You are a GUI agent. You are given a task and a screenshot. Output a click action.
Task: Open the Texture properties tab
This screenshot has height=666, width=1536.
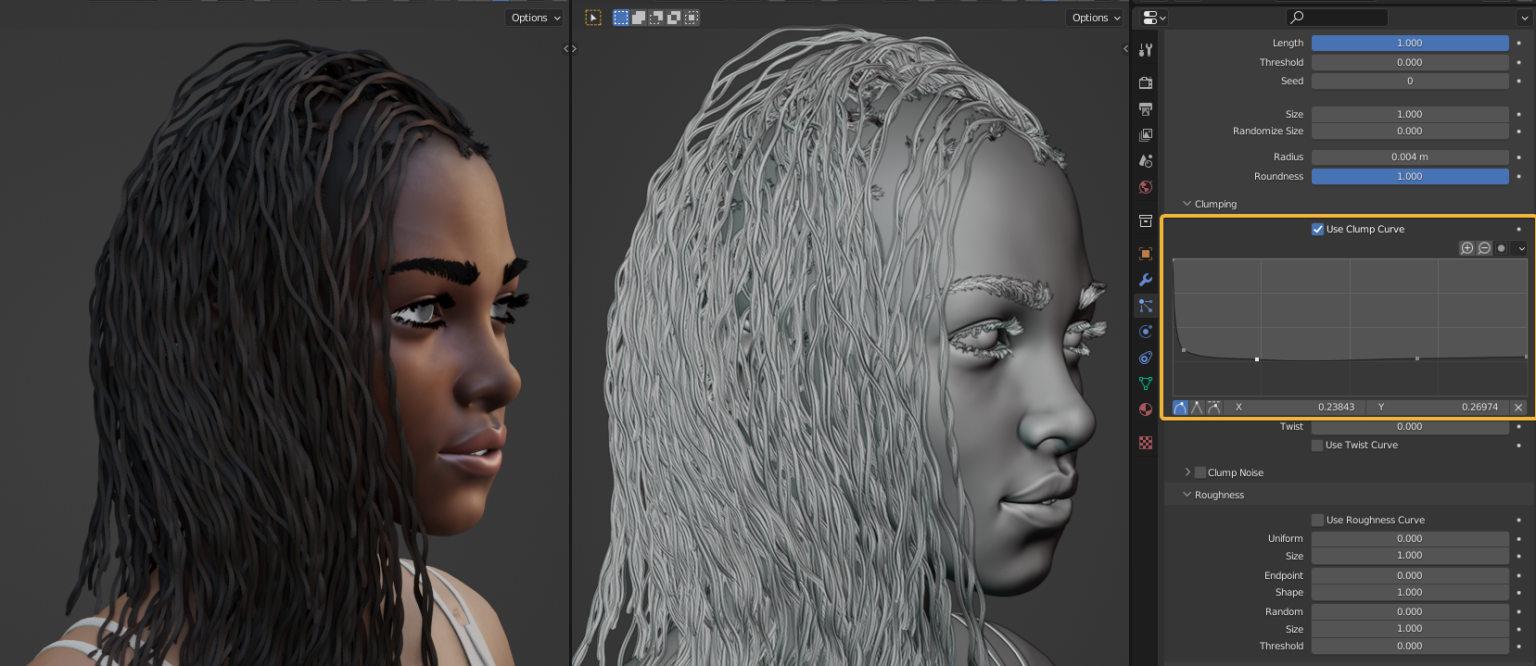pyautogui.click(x=1145, y=442)
